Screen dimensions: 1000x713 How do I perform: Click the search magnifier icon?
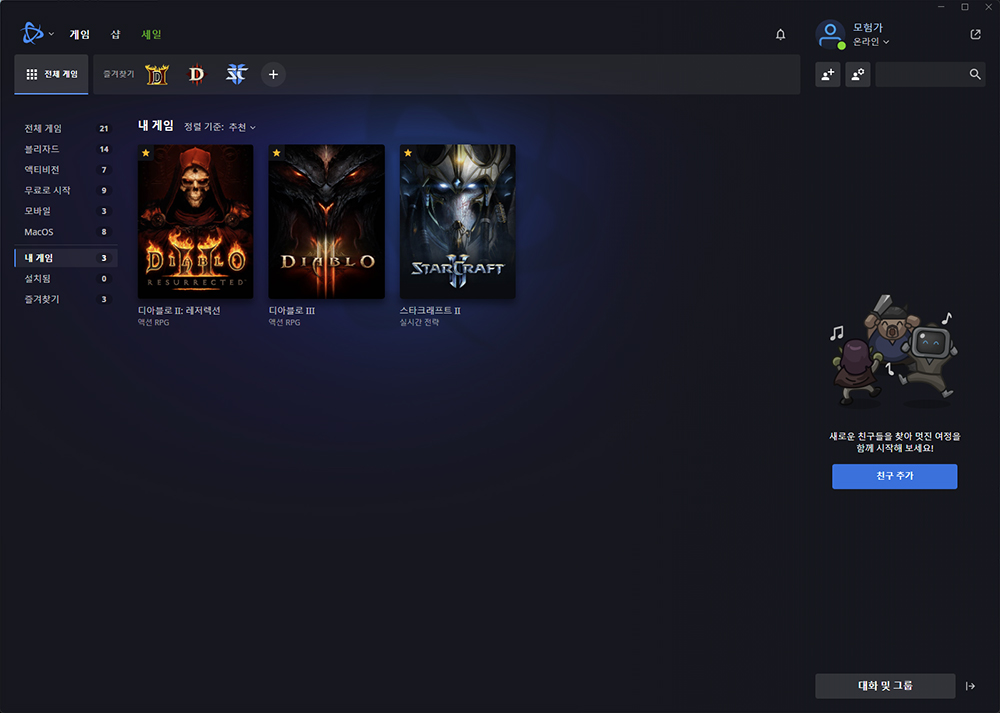(x=974, y=75)
